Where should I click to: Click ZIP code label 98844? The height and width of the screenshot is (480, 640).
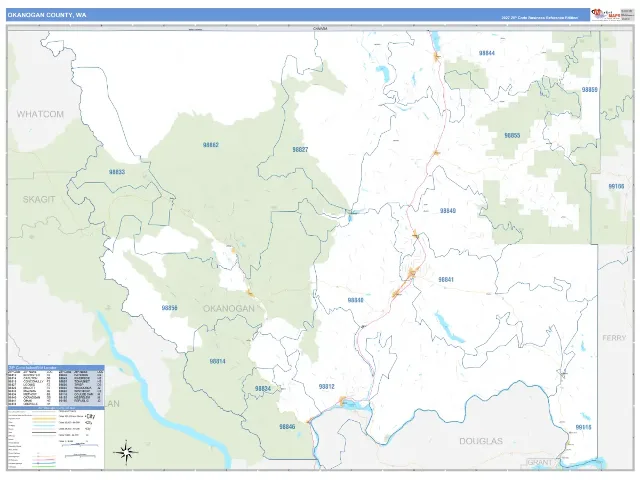487,53
